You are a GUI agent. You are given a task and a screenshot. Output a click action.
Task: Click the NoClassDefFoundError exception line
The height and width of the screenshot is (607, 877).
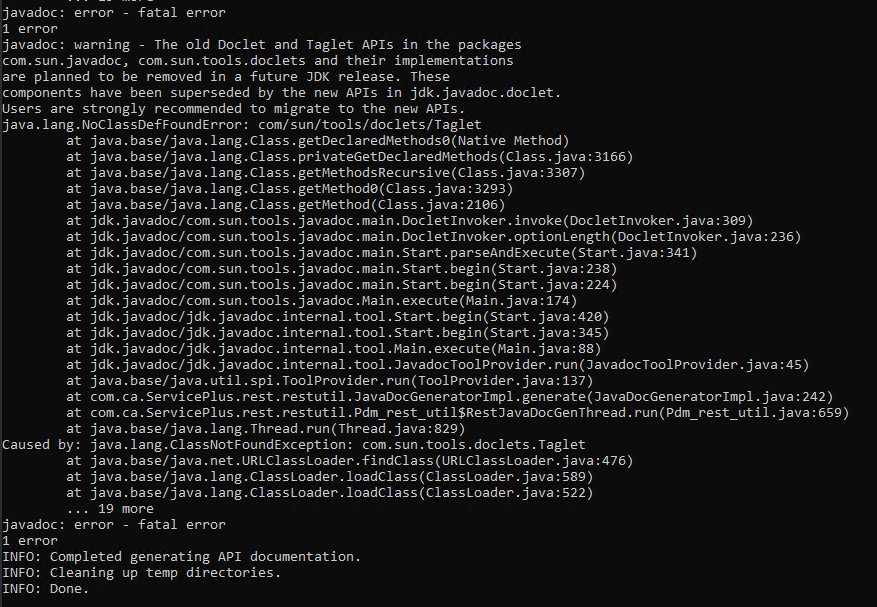[x=242, y=125]
